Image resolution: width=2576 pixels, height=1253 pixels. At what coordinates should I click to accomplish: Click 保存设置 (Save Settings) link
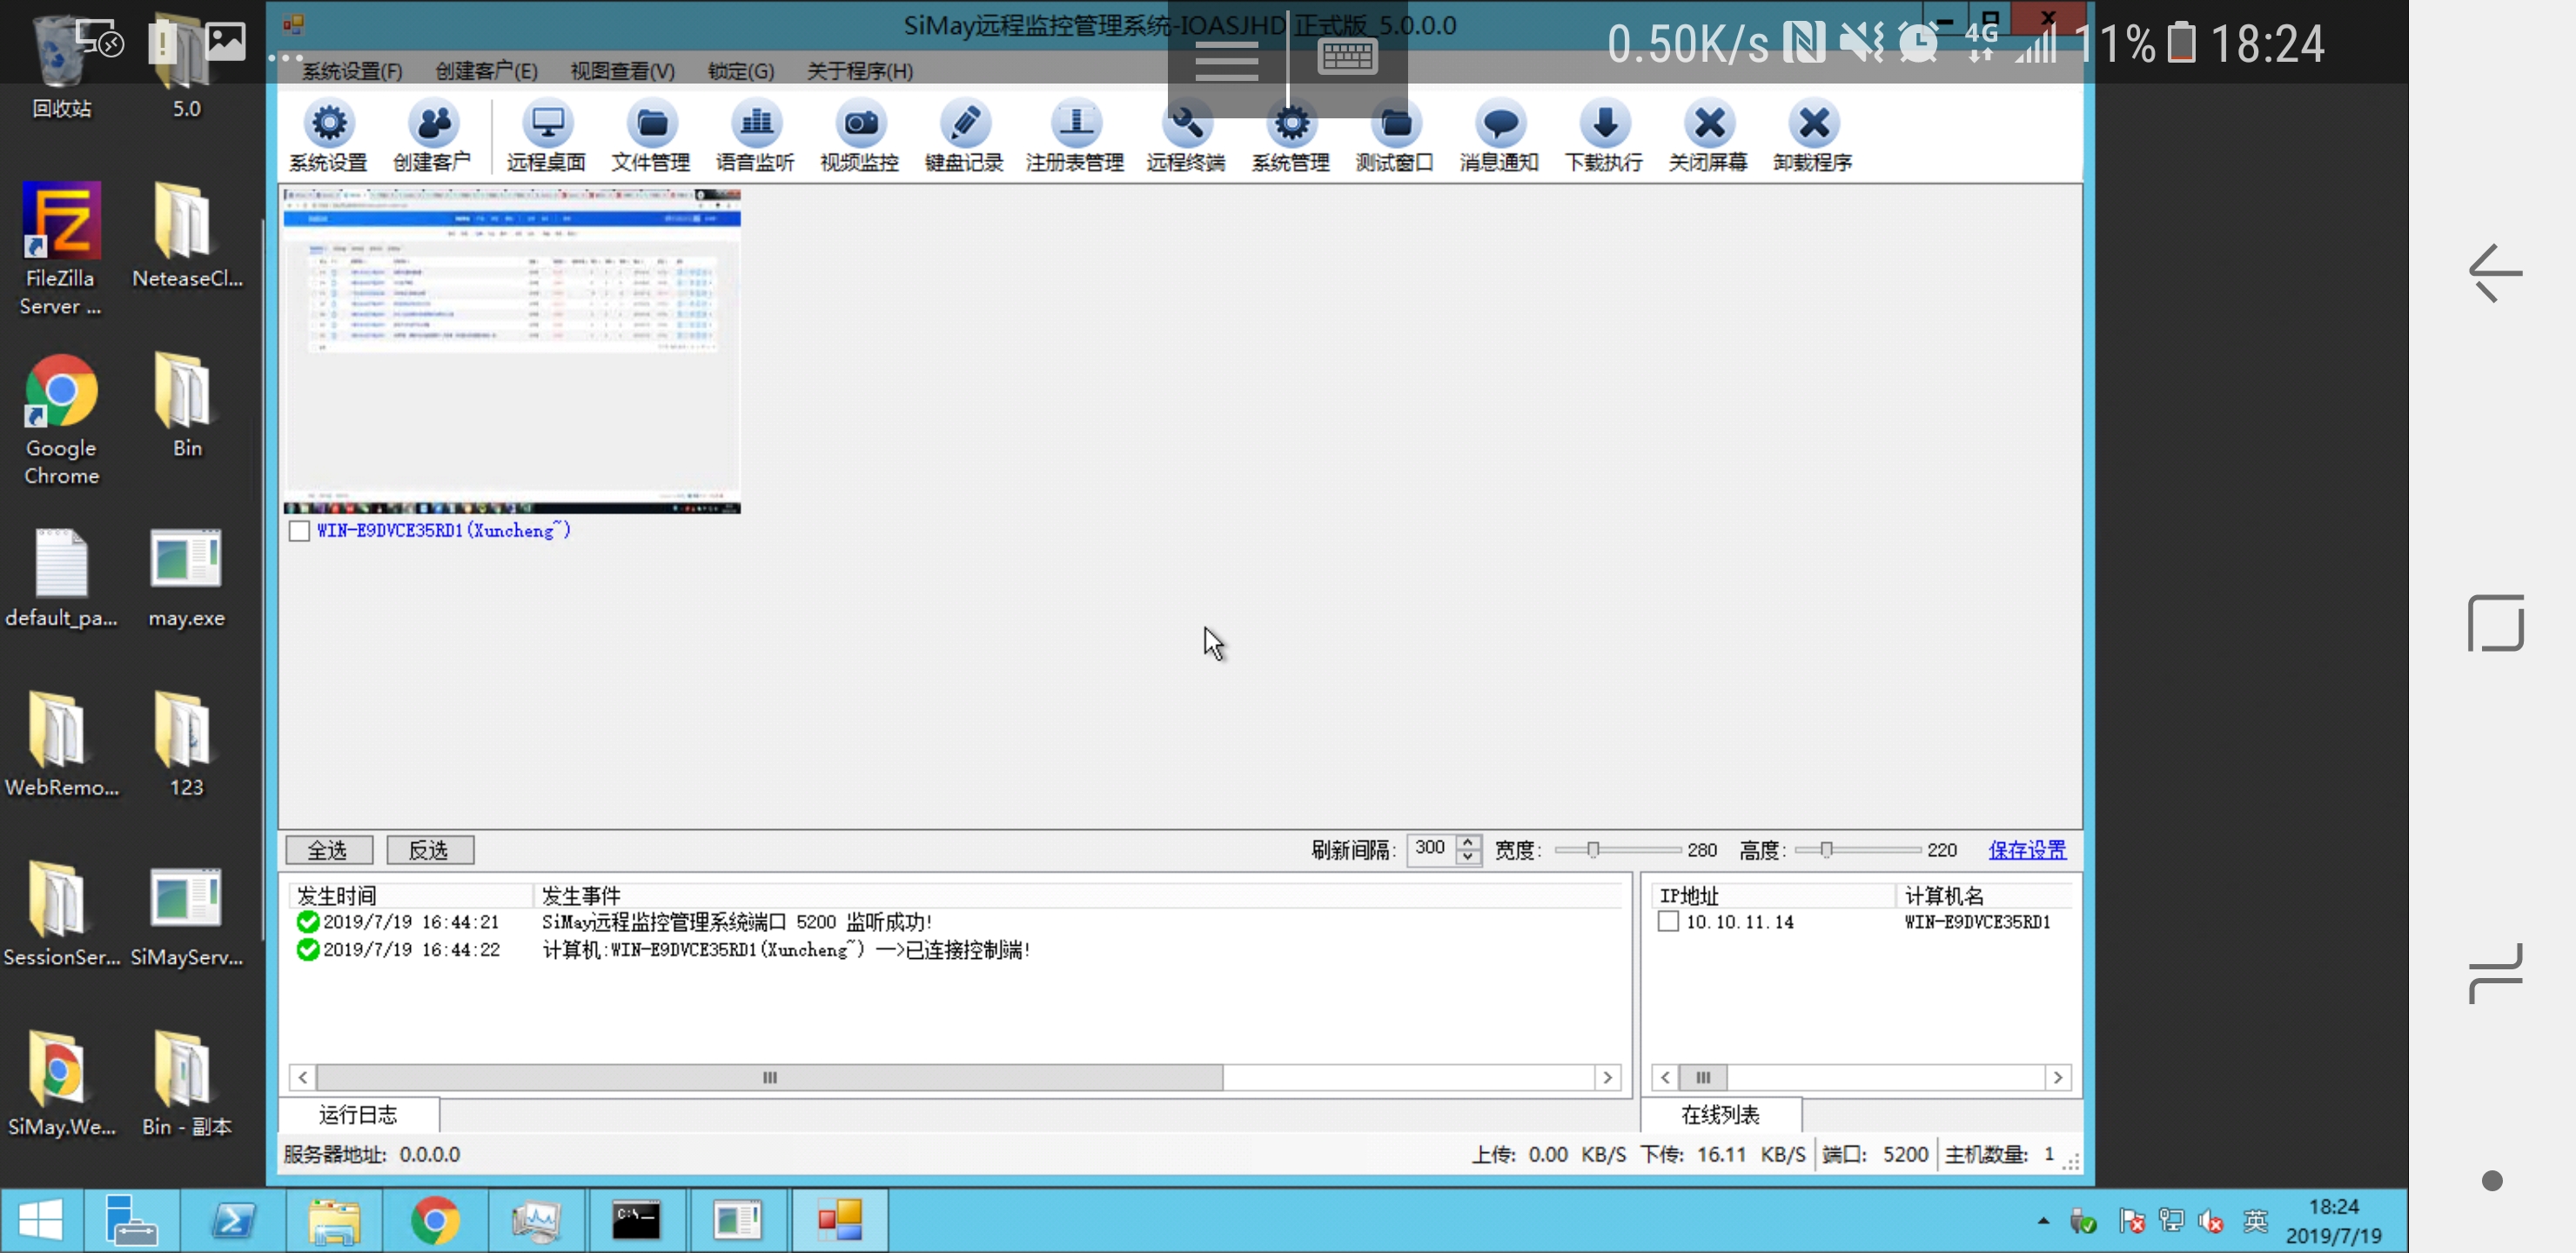(2026, 849)
